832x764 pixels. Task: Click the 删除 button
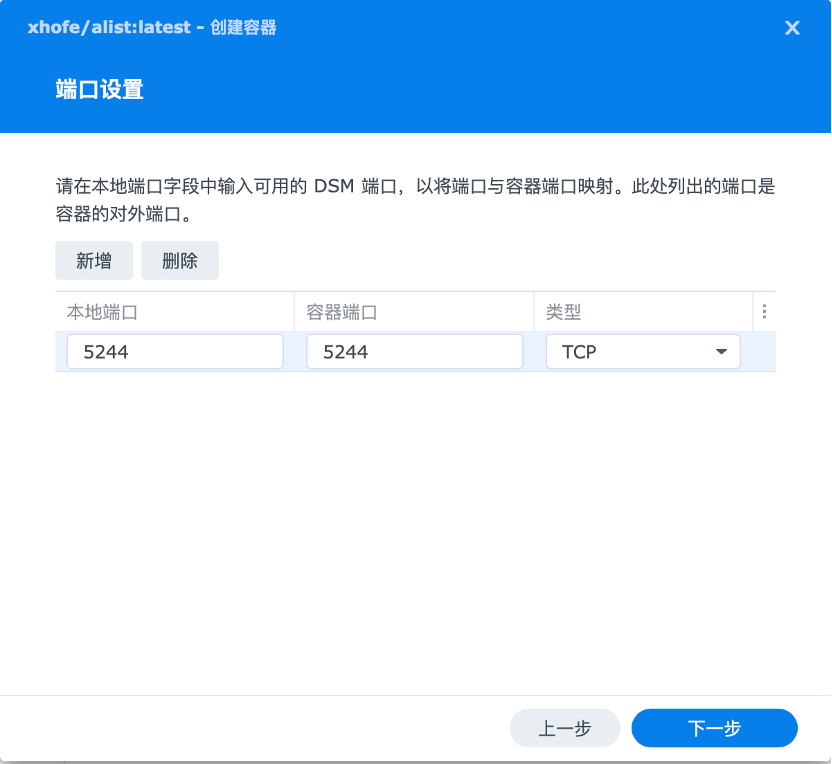pyautogui.click(x=180, y=261)
